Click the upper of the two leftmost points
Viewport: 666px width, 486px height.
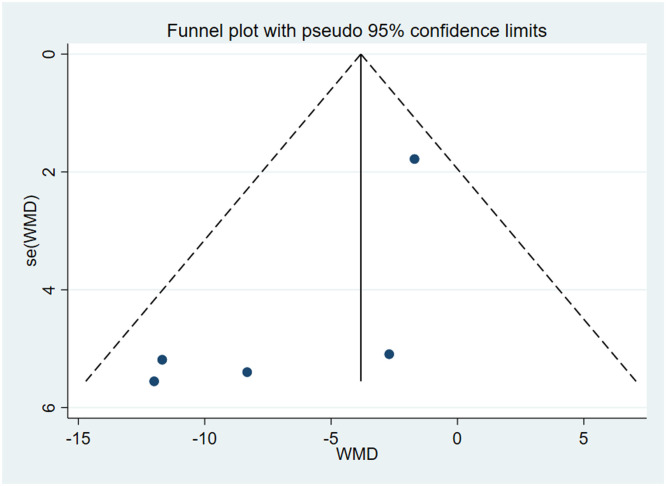(x=162, y=359)
